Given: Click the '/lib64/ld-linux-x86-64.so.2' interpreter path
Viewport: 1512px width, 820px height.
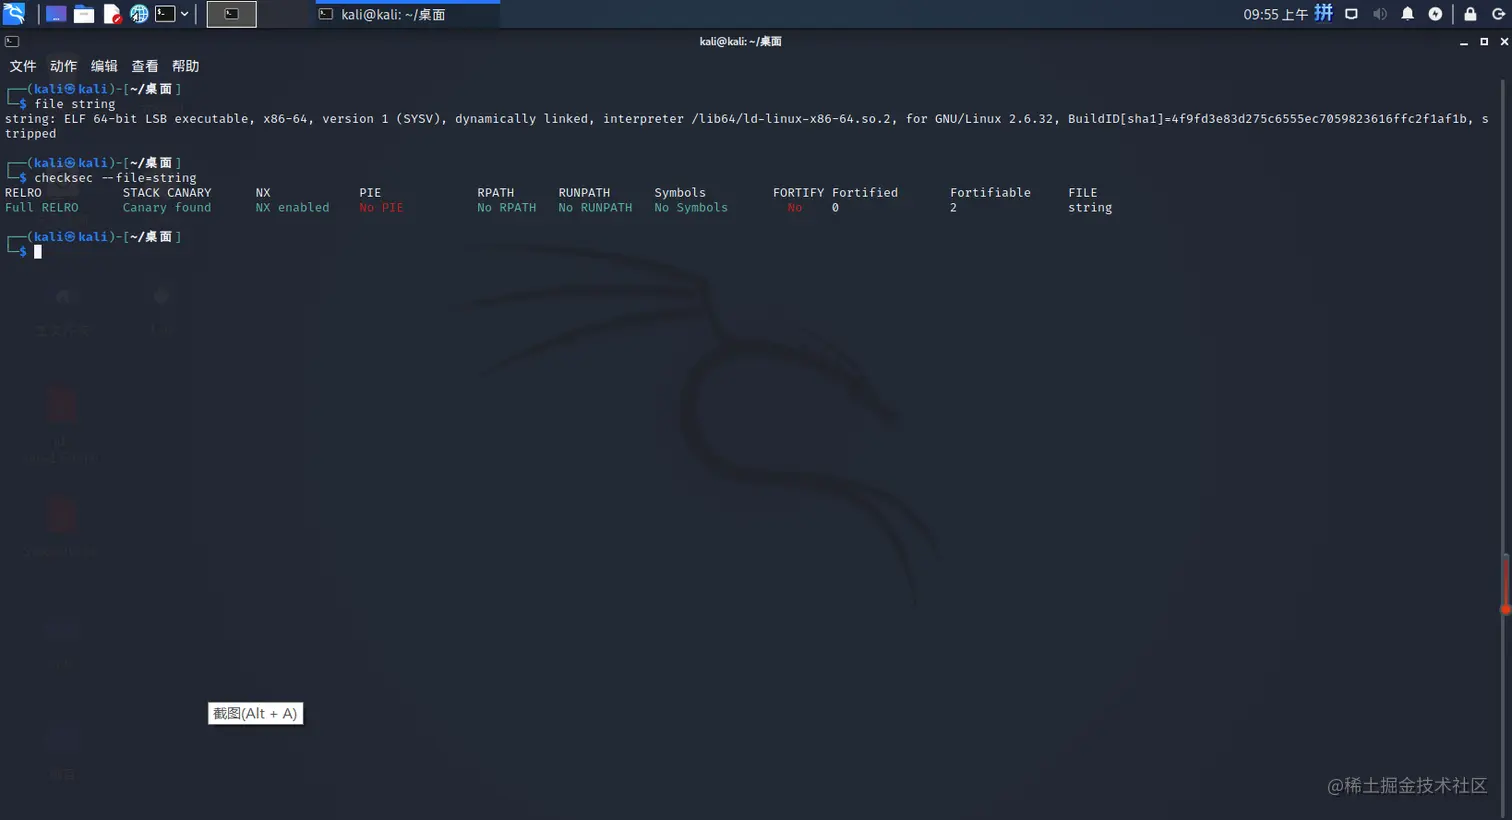Looking at the screenshot, I should pos(790,119).
